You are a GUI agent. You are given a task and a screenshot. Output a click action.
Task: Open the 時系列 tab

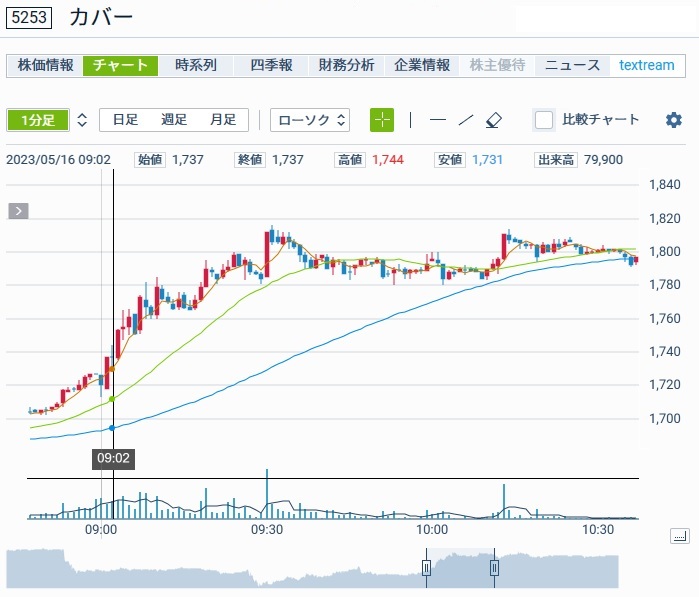pos(195,65)
